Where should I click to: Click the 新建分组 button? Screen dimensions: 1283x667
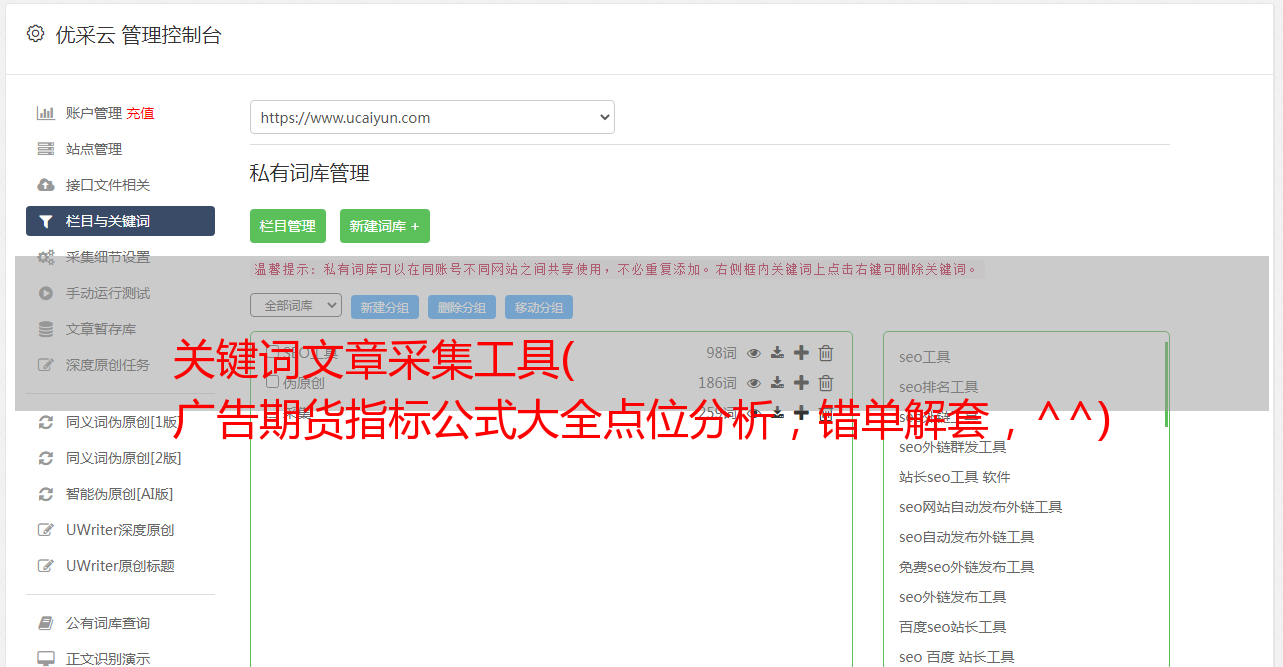385,307
